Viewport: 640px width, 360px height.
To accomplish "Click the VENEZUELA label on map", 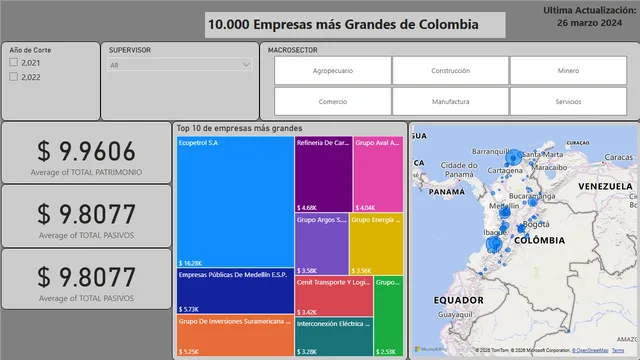I will coord(605,187).
